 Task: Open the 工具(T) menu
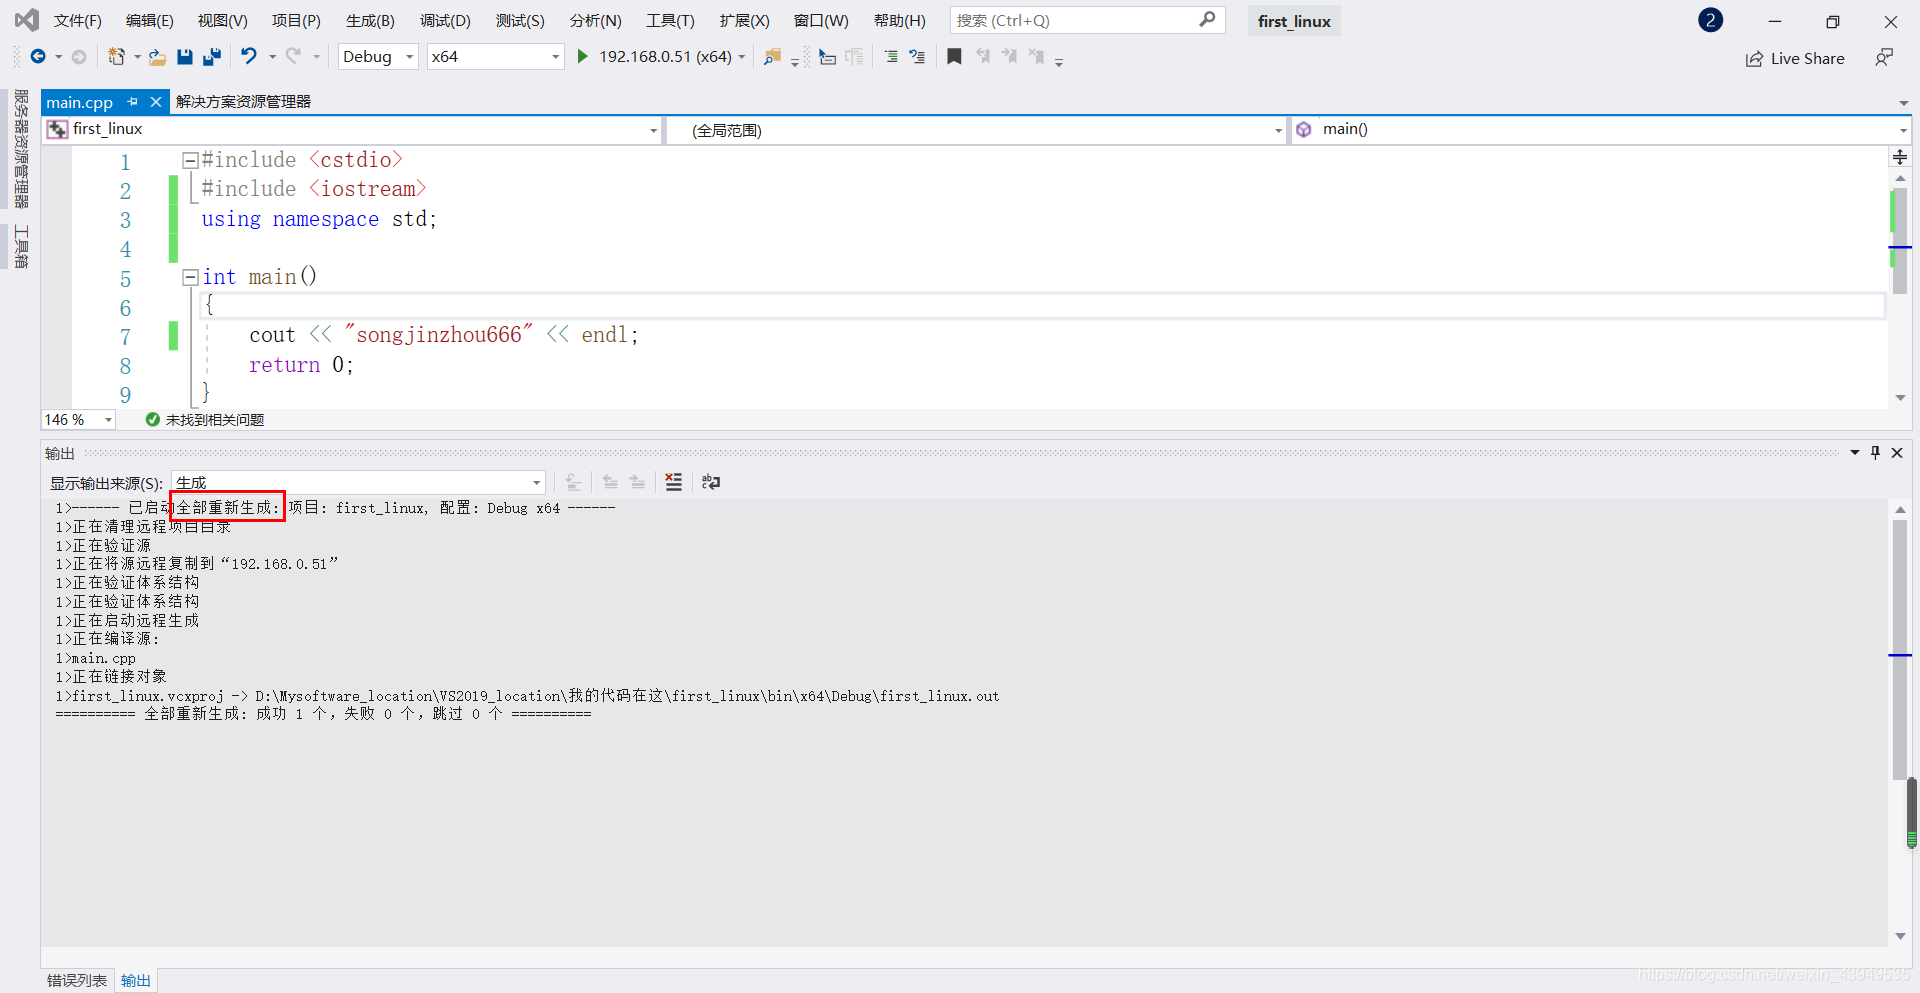tap(670, 21)
